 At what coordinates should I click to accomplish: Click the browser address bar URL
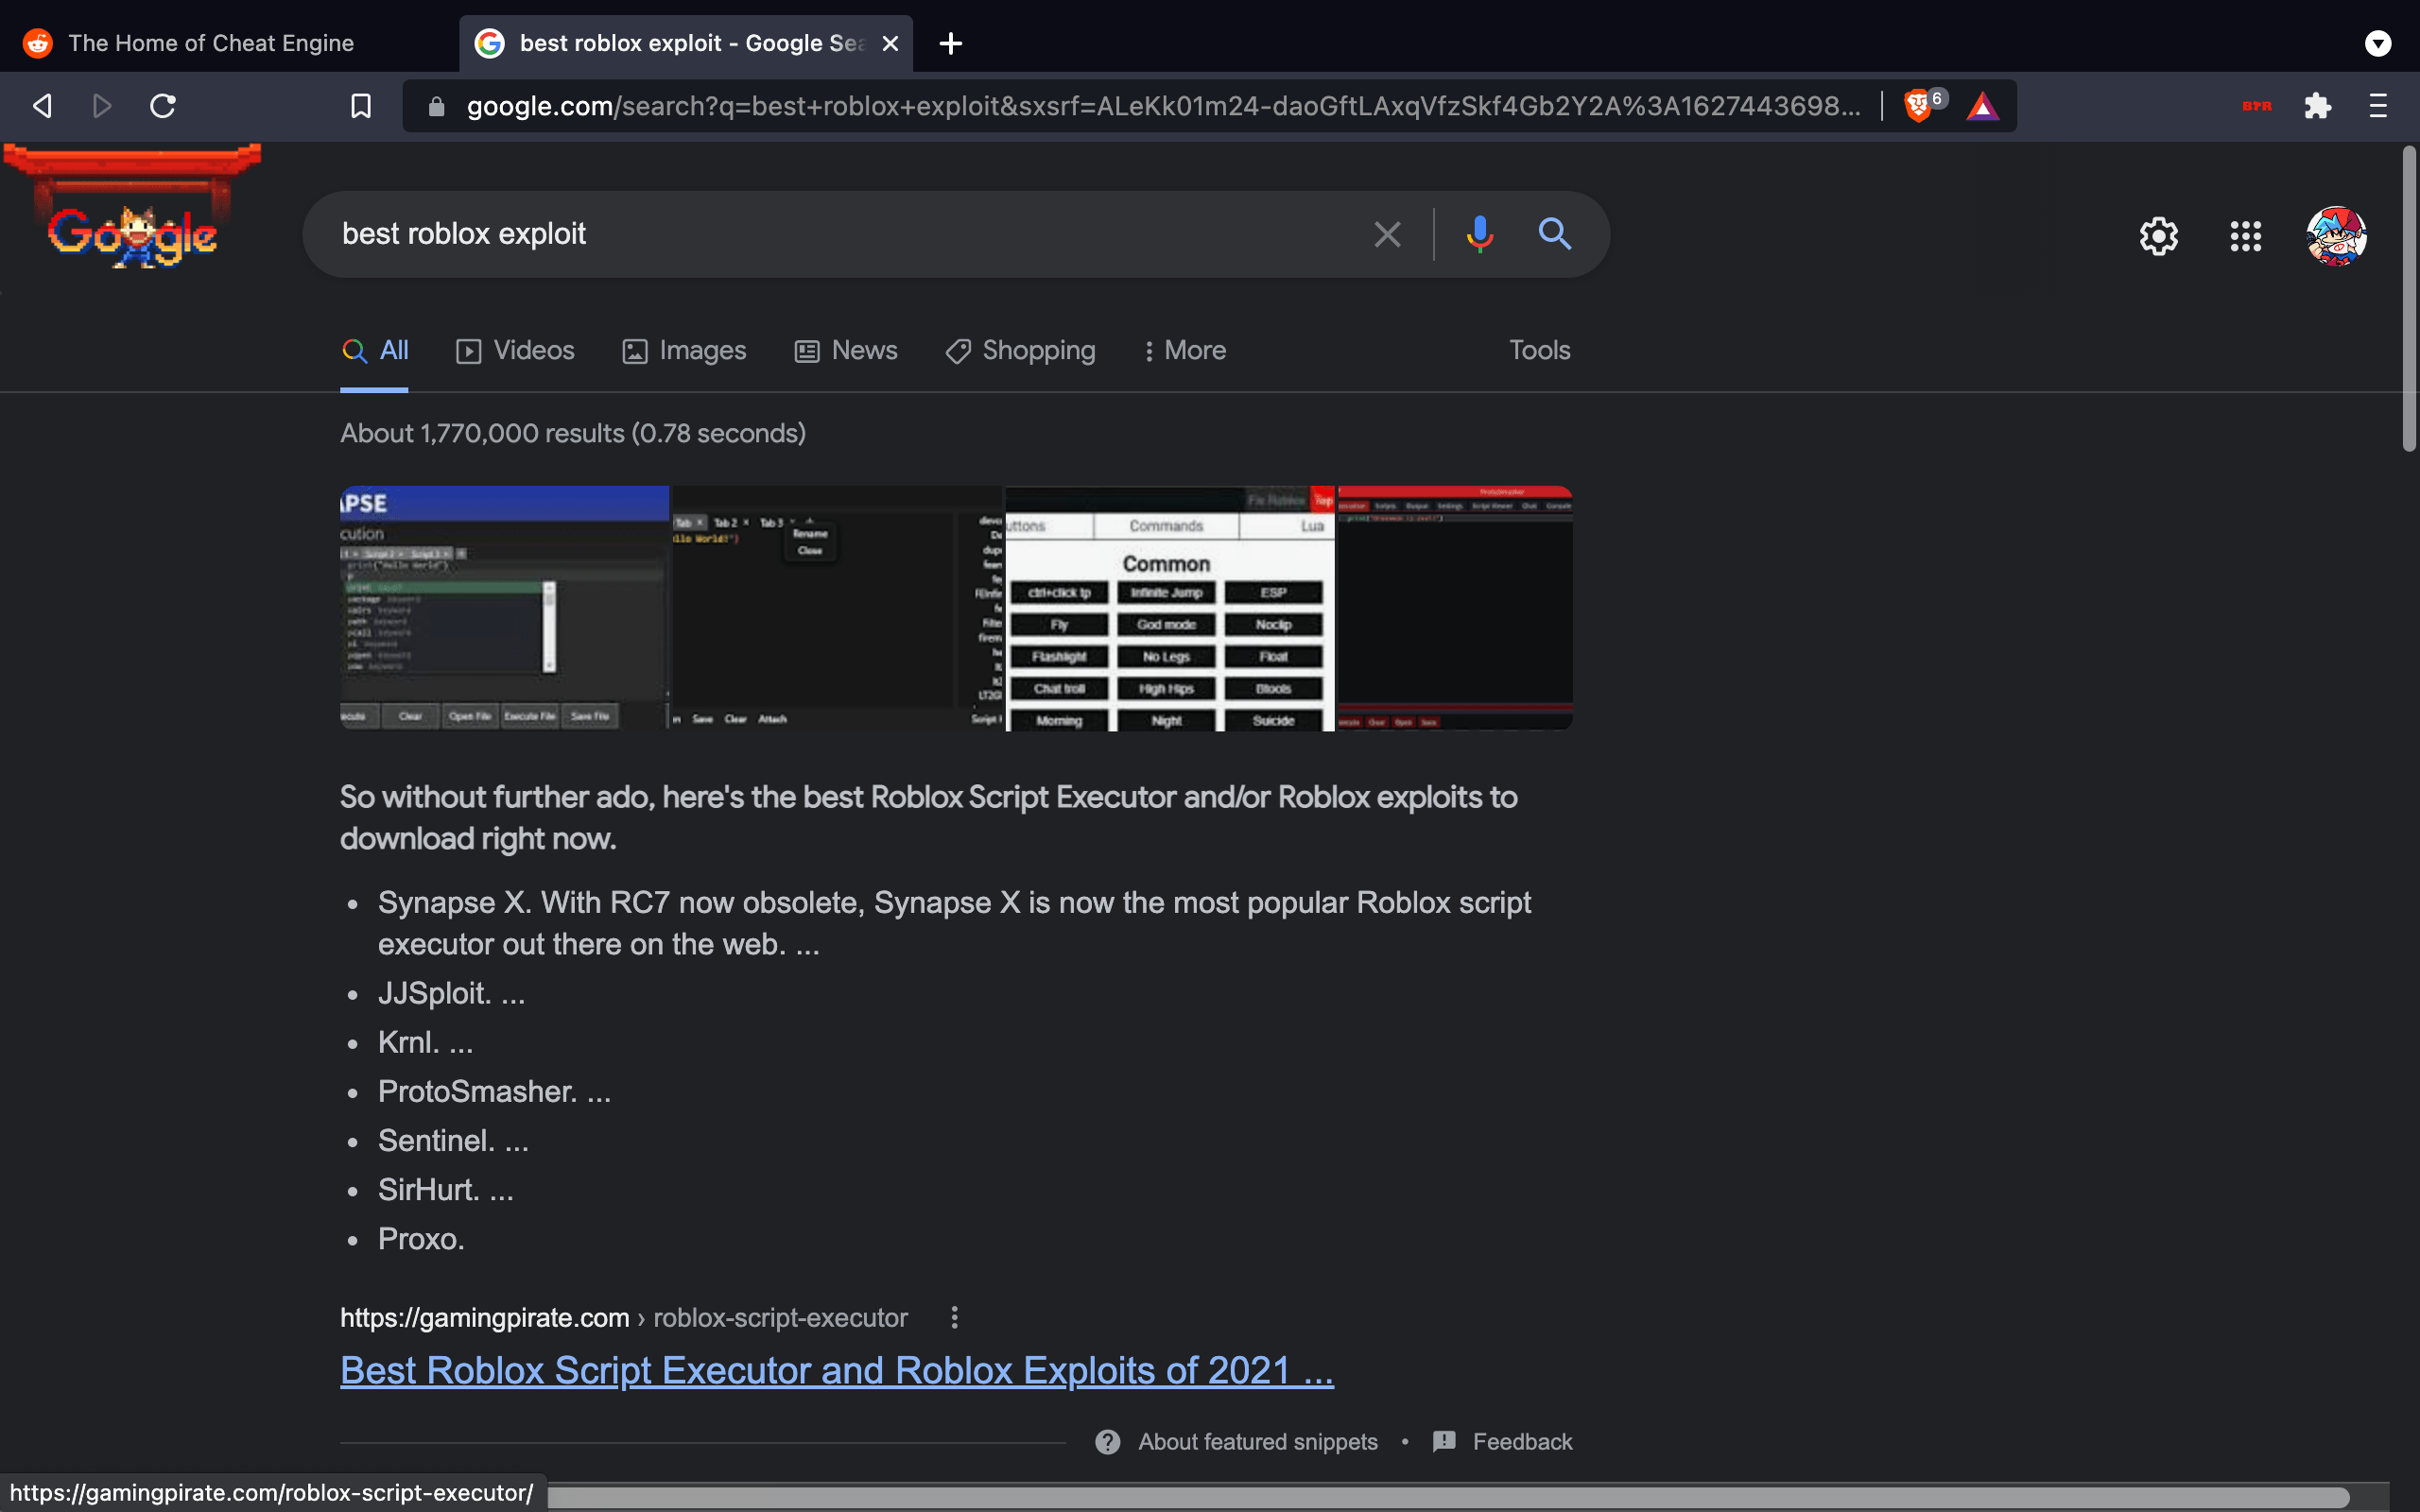tap(1163, 106)
